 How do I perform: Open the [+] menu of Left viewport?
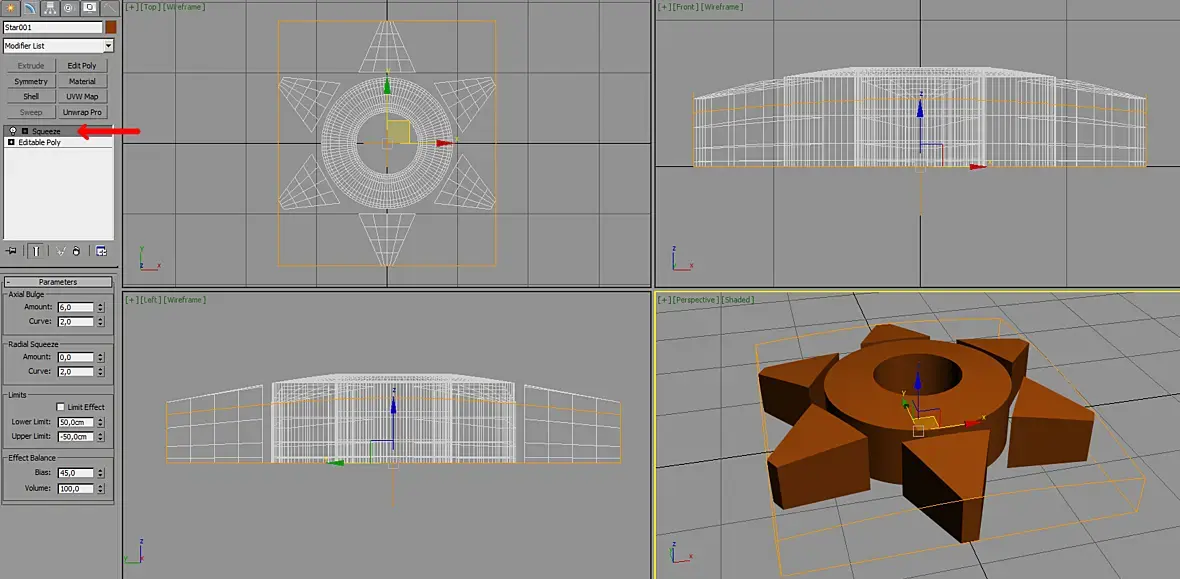(x=132, y=300)
